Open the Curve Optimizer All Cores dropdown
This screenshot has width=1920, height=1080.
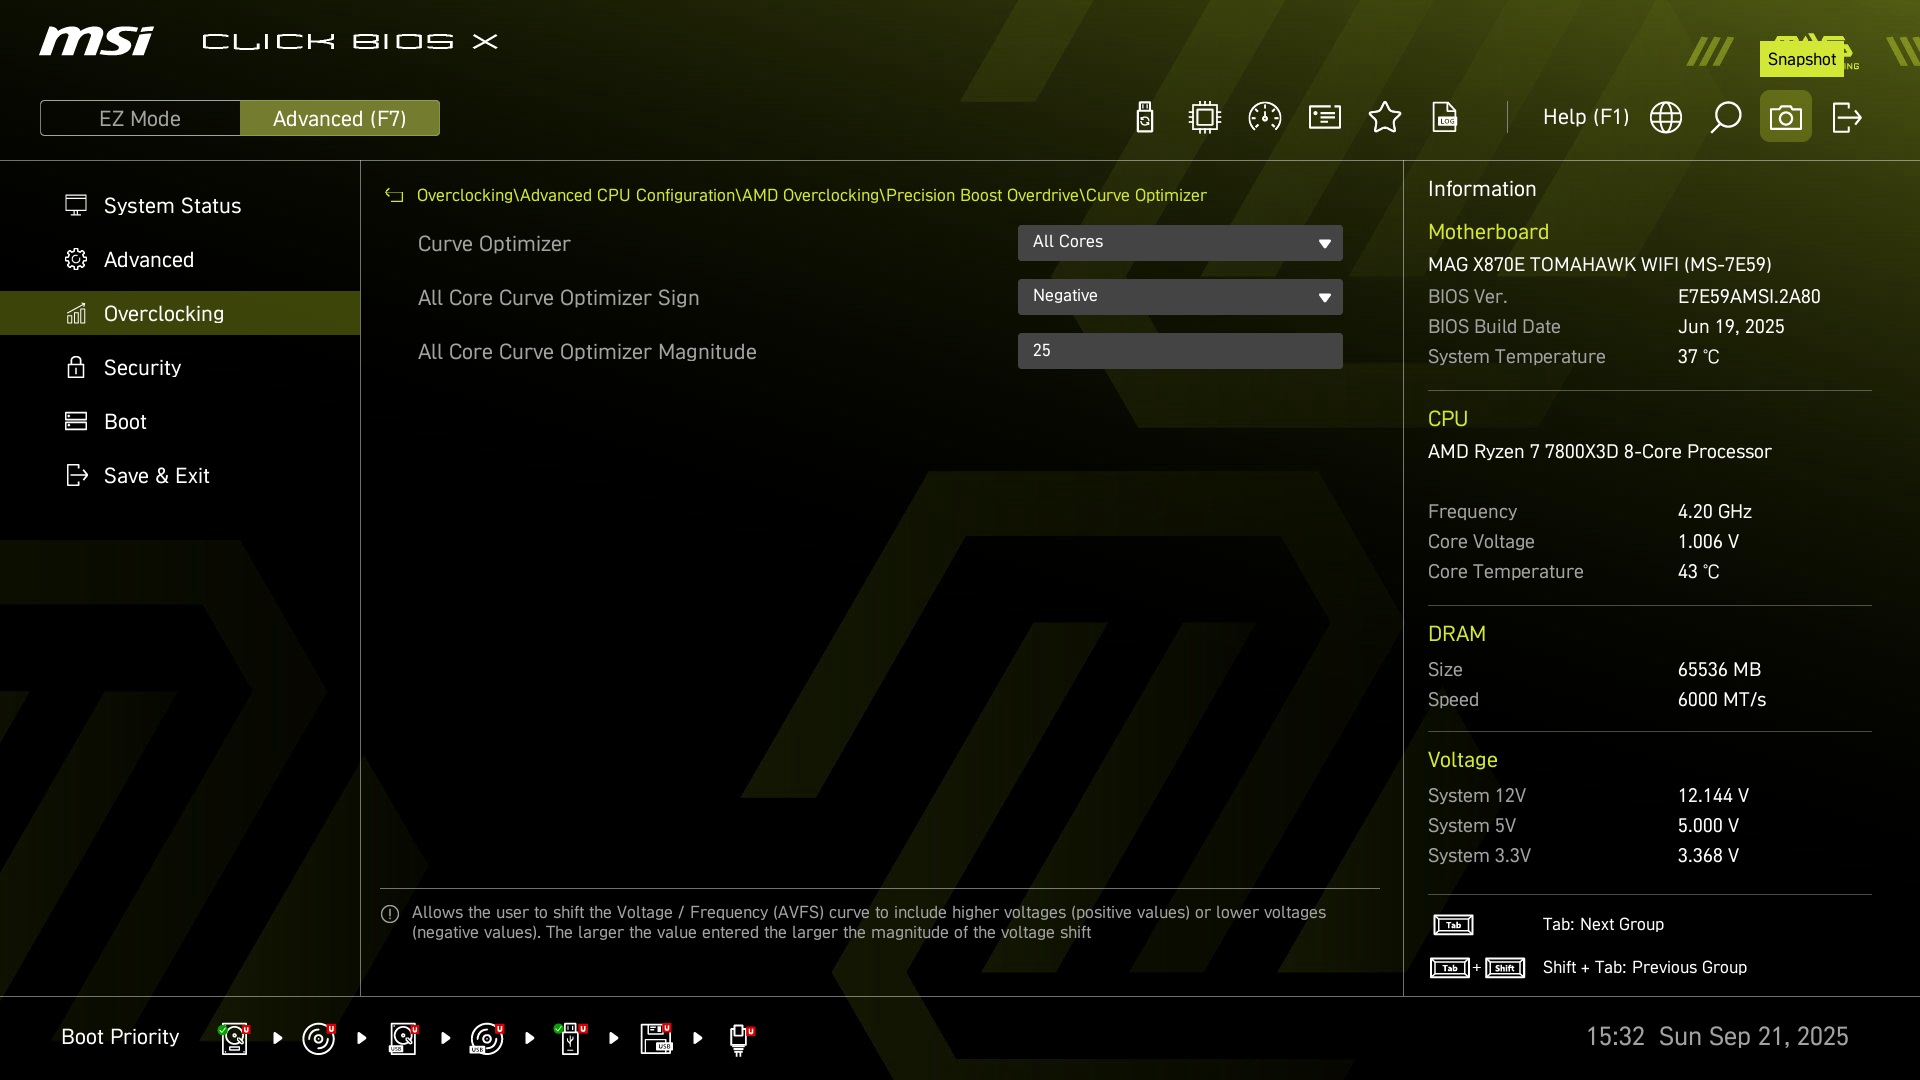[x=1180, y=243]
